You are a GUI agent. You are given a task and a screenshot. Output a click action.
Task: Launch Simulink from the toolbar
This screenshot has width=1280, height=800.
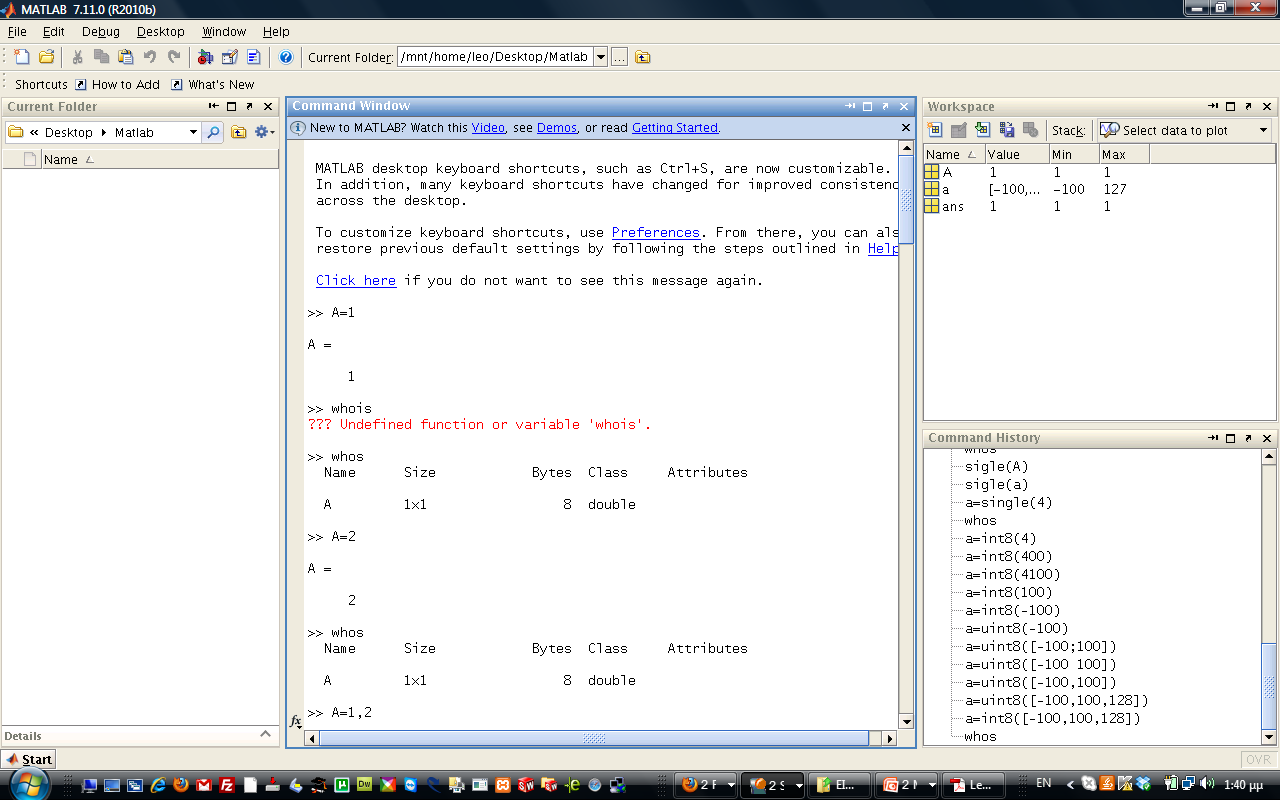[x=206, y=57]
